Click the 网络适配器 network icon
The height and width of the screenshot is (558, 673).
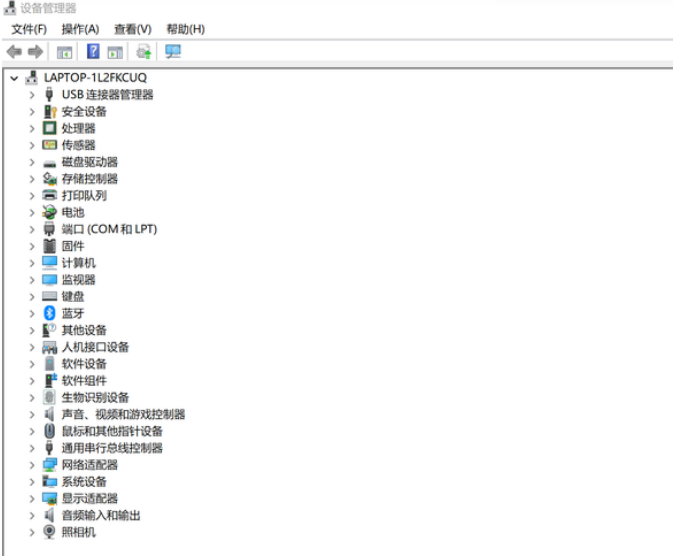point(49,465)
